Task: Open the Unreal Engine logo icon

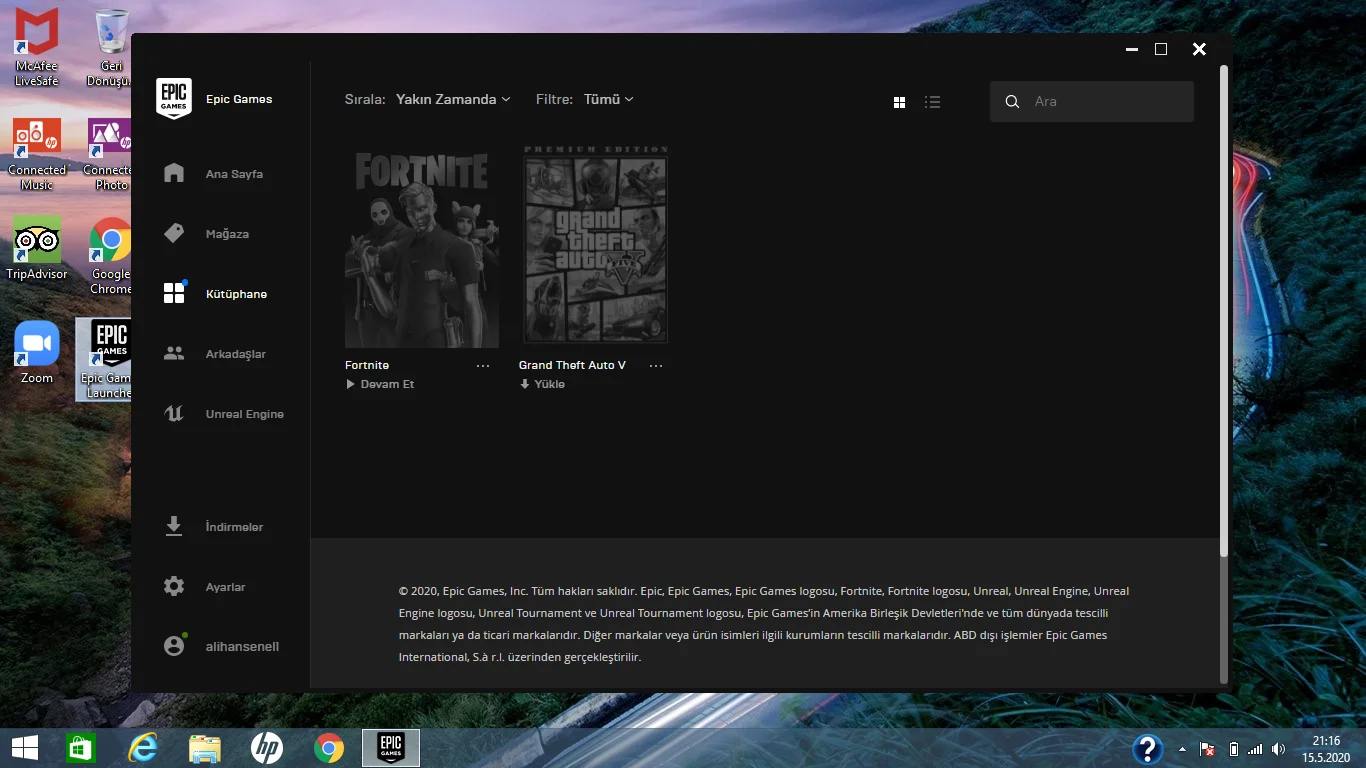Action: pyautogui.click(x=174, y=414)
